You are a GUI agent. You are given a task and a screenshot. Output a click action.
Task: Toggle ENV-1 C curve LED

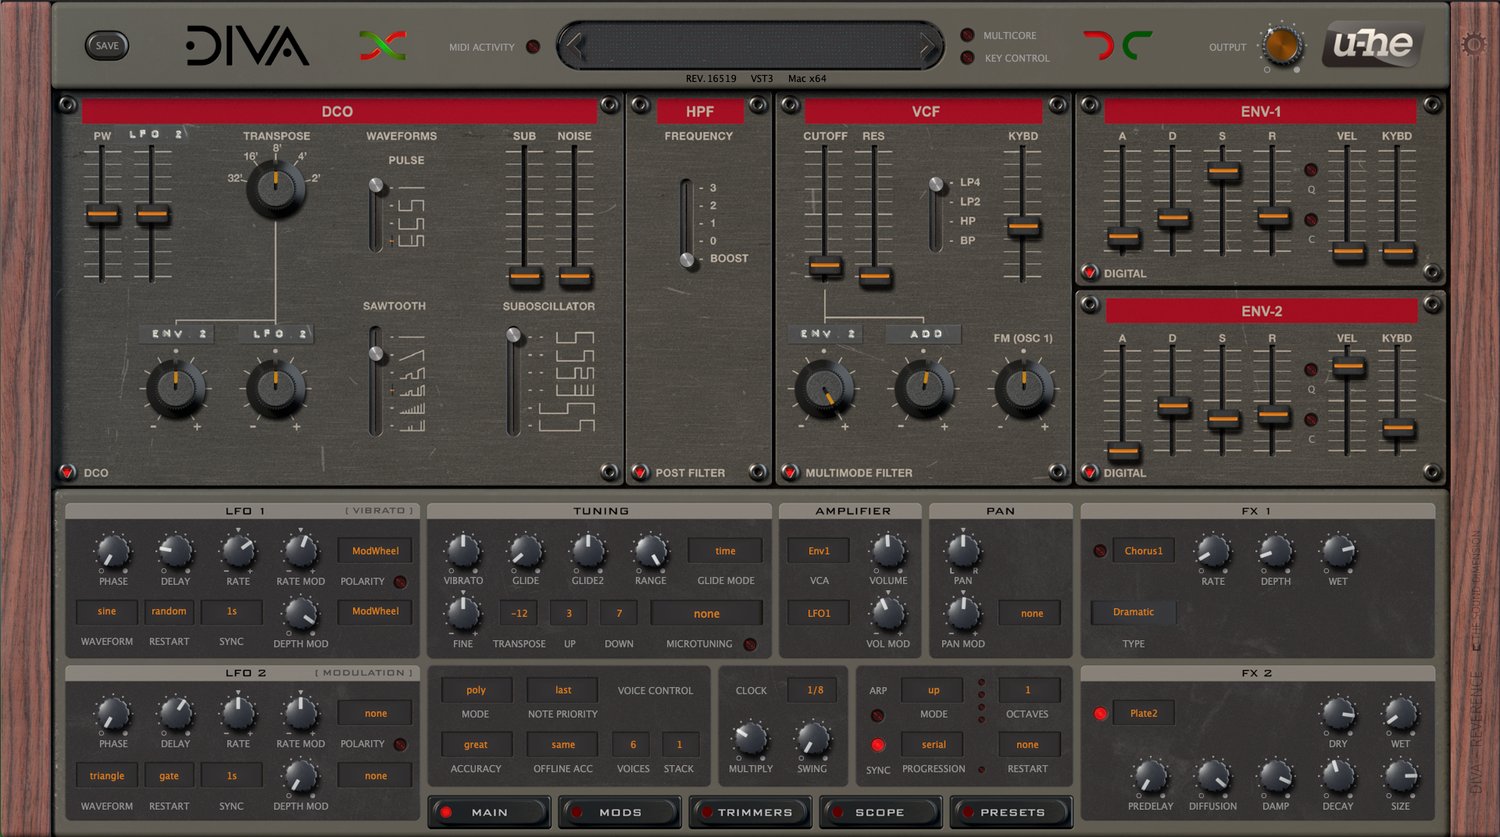point(1311,220)
